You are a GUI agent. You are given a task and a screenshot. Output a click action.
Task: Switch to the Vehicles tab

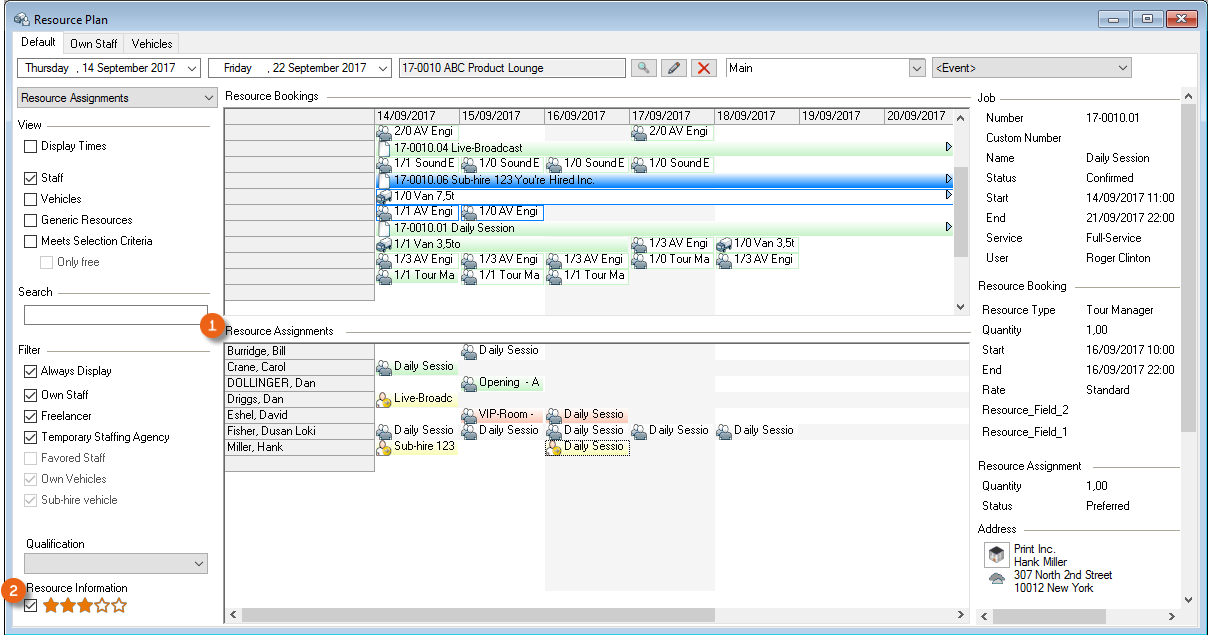152,44
